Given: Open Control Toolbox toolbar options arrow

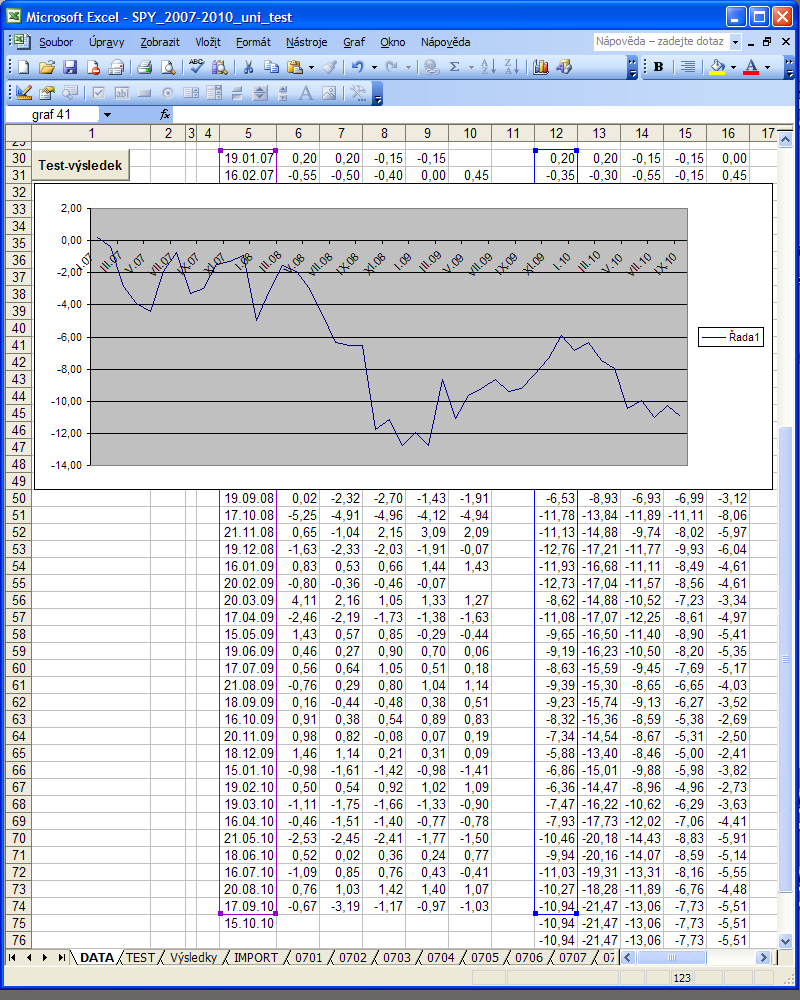Looking at the screenshot, I should (x=378, y=94).
